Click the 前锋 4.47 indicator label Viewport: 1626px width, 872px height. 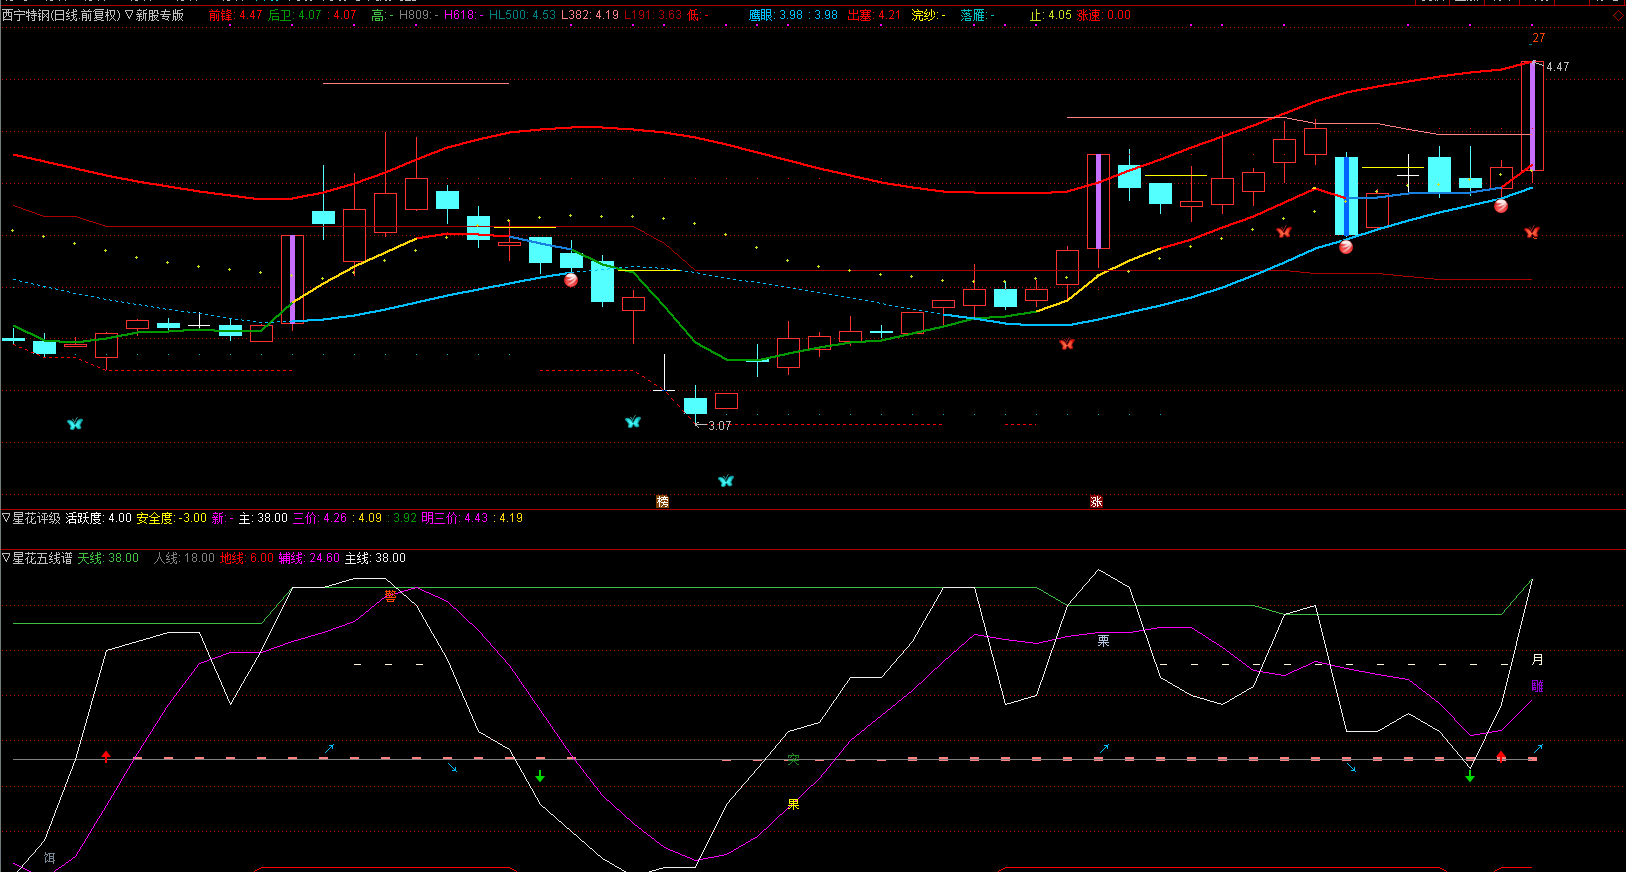[x=235, y=15]
